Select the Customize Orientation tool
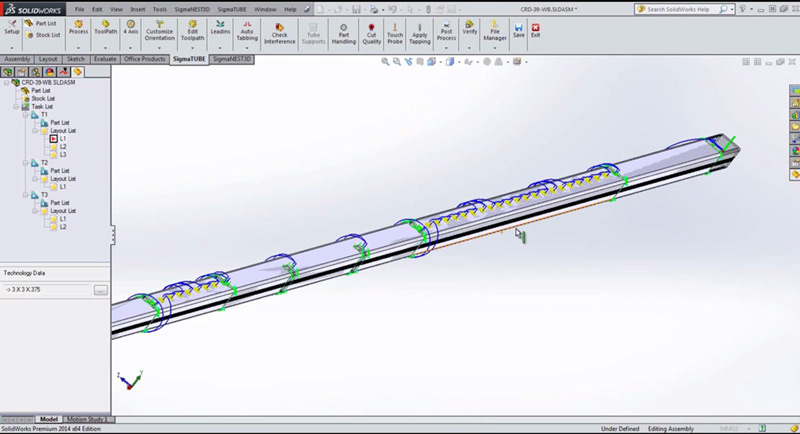The image size is (800, 434). coord(159,31)
